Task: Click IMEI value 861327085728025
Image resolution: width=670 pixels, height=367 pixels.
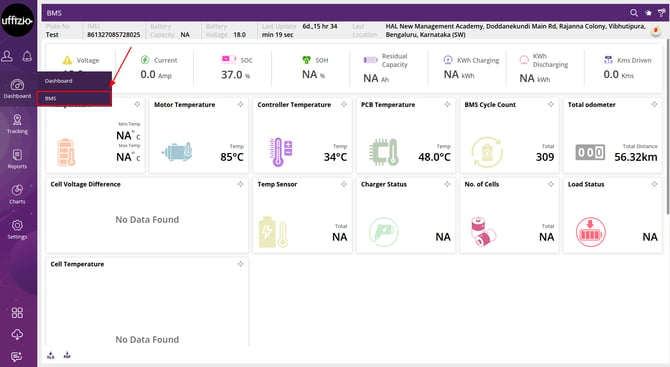Action: [114, 35]
